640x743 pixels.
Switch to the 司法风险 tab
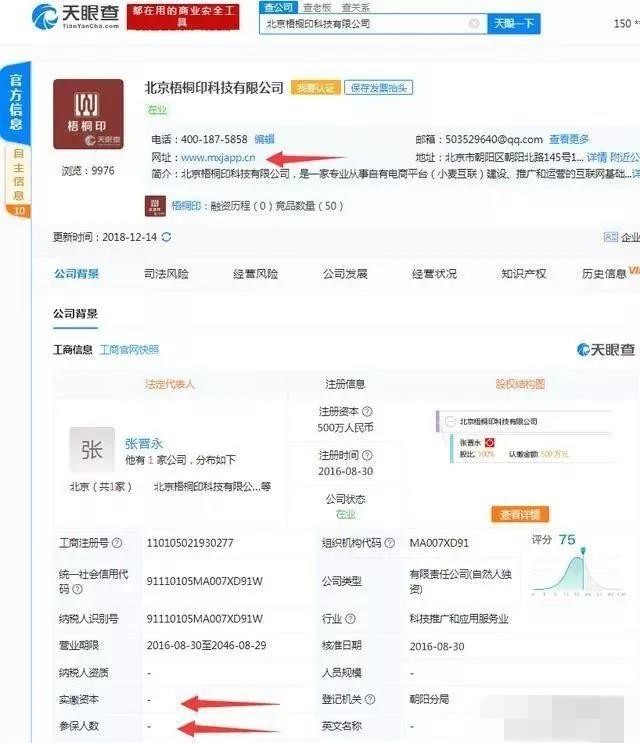pos(166,273)
